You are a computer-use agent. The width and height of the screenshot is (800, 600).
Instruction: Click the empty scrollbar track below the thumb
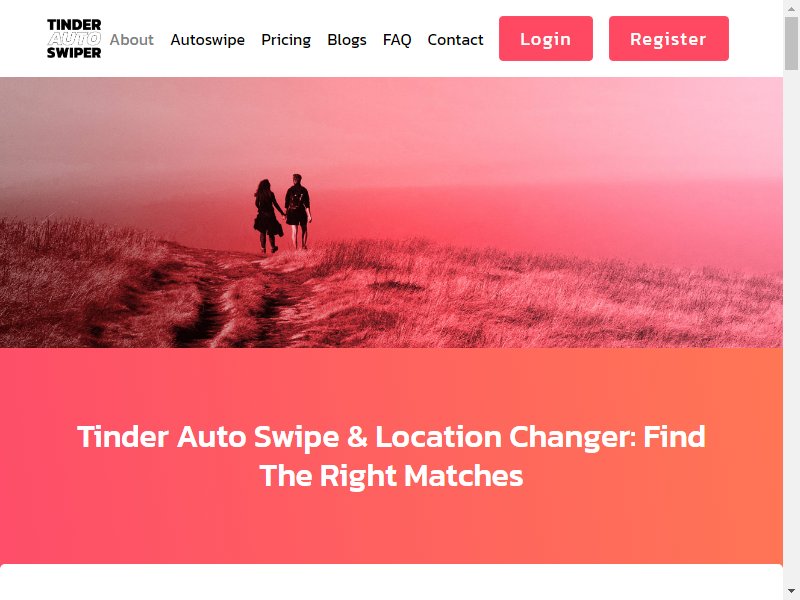tap(791, 327)
